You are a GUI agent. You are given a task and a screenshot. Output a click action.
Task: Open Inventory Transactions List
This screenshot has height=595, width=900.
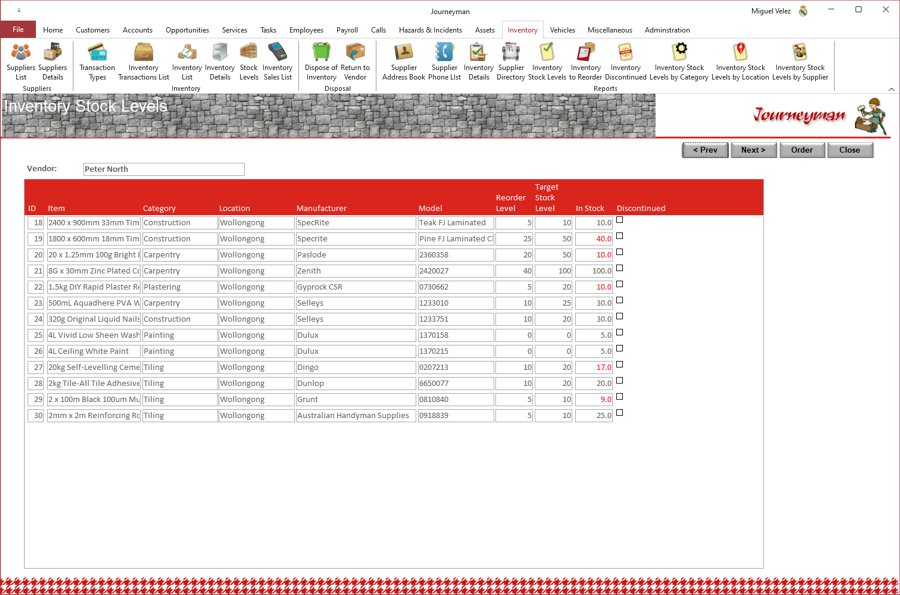[143, 62]
